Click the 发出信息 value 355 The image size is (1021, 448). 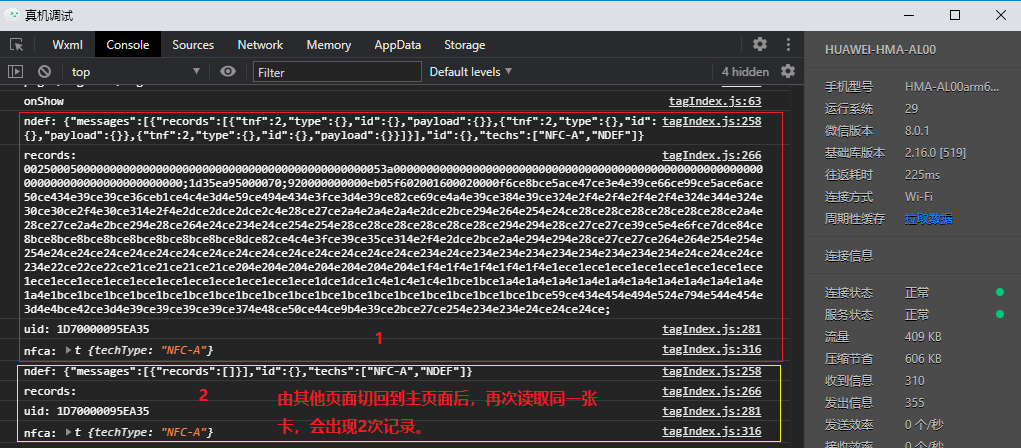pyautogui.click(x=915, y=402)
